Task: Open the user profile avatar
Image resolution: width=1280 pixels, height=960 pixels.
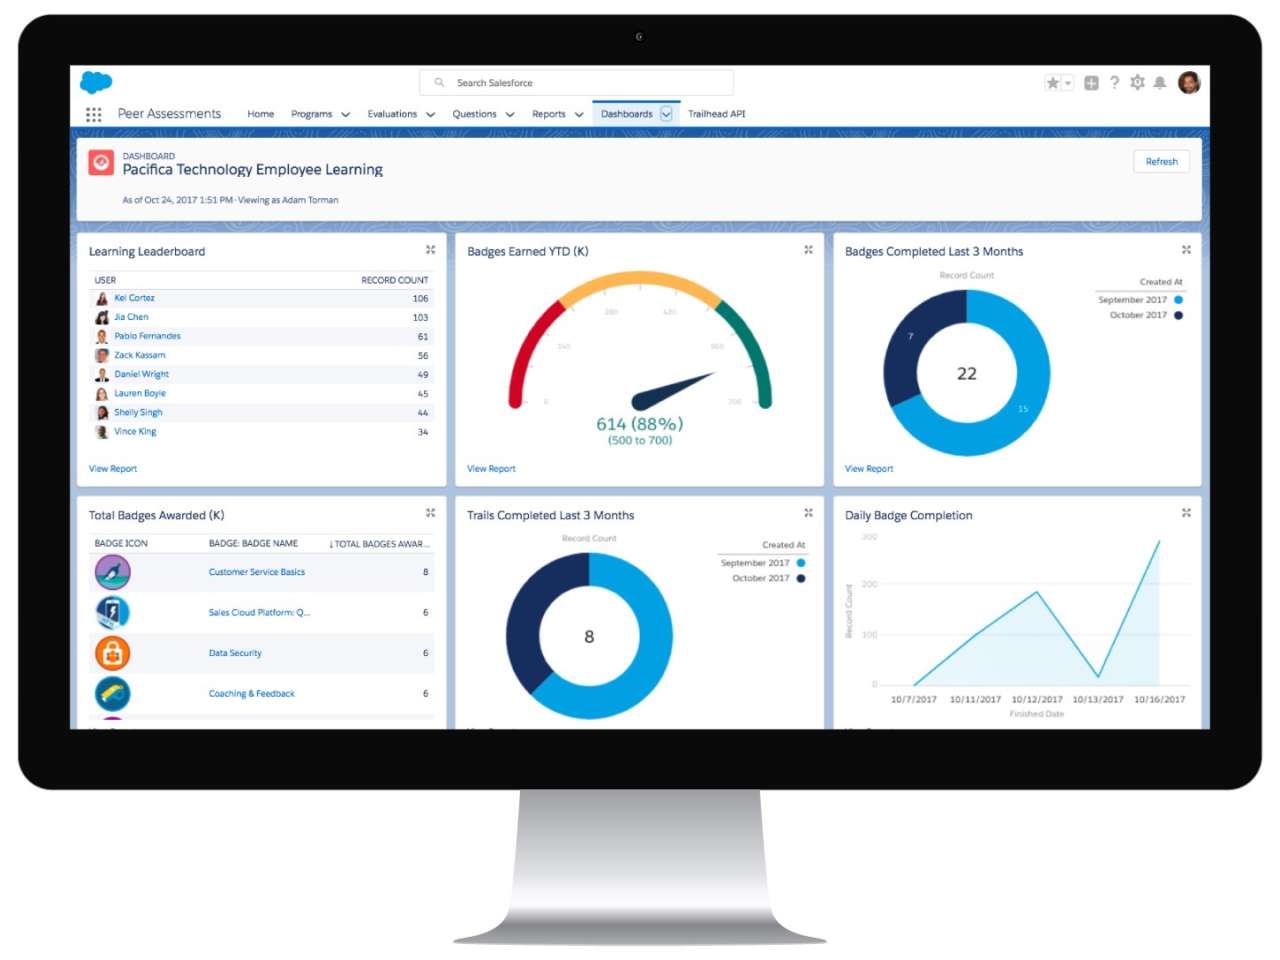Action: 1189,83
